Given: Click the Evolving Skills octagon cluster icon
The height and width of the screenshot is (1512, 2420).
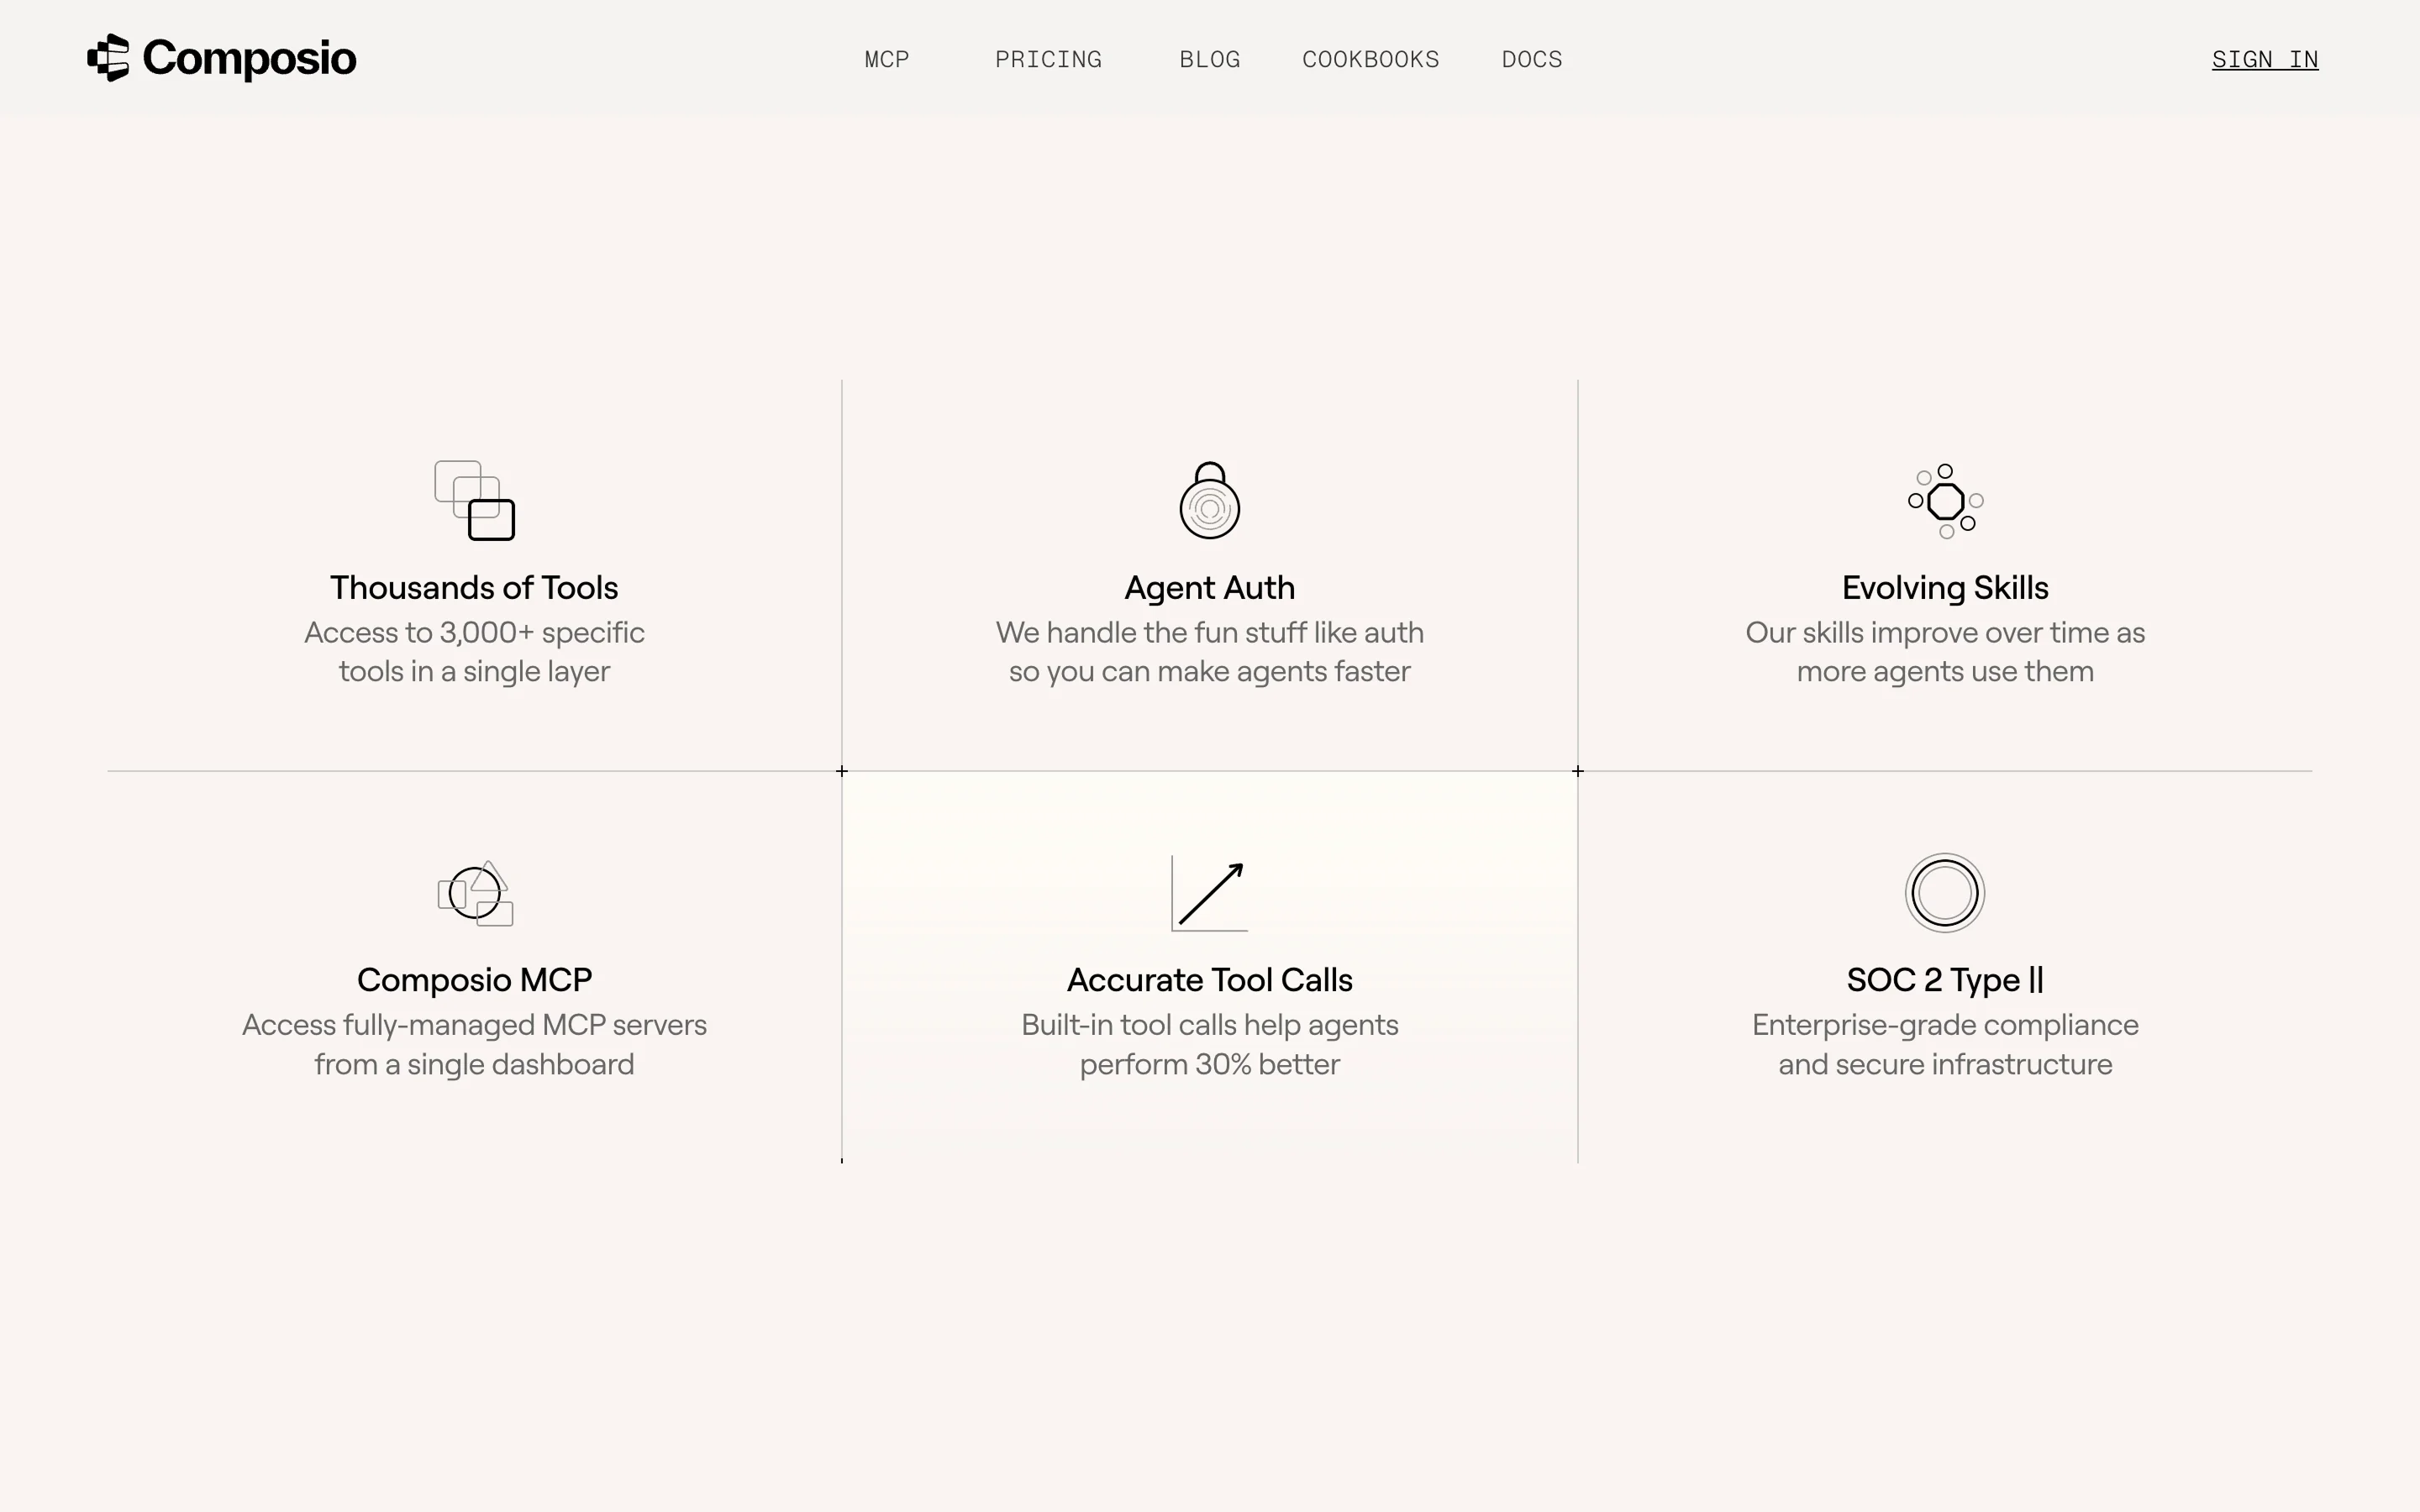Looking at the screenshot, I should click(1945, 500).
